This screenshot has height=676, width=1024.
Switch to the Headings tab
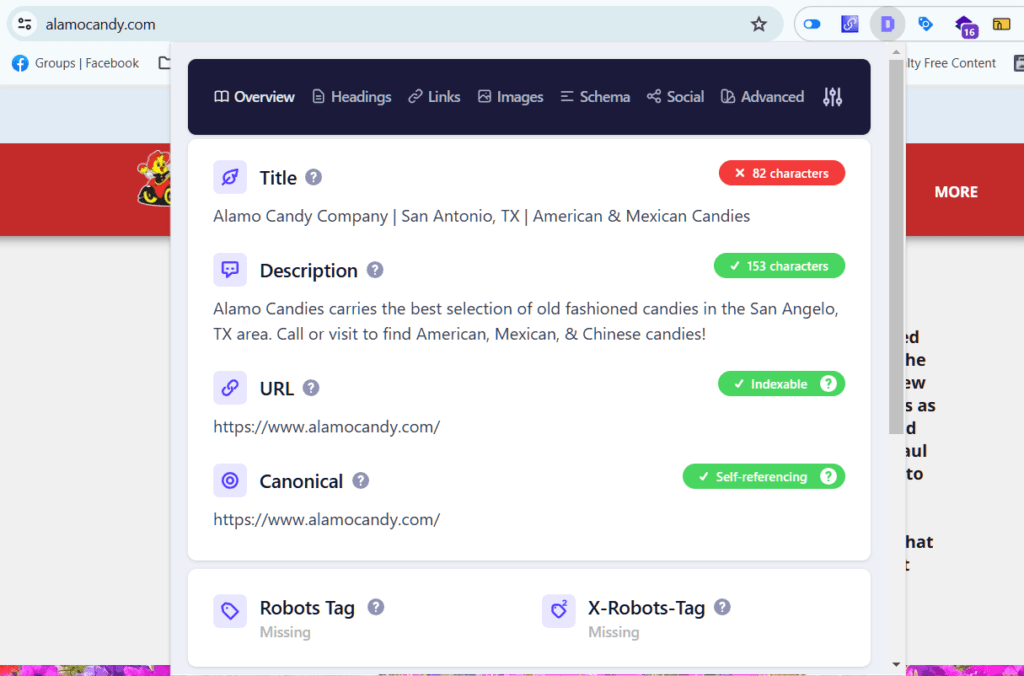[351, 97]
